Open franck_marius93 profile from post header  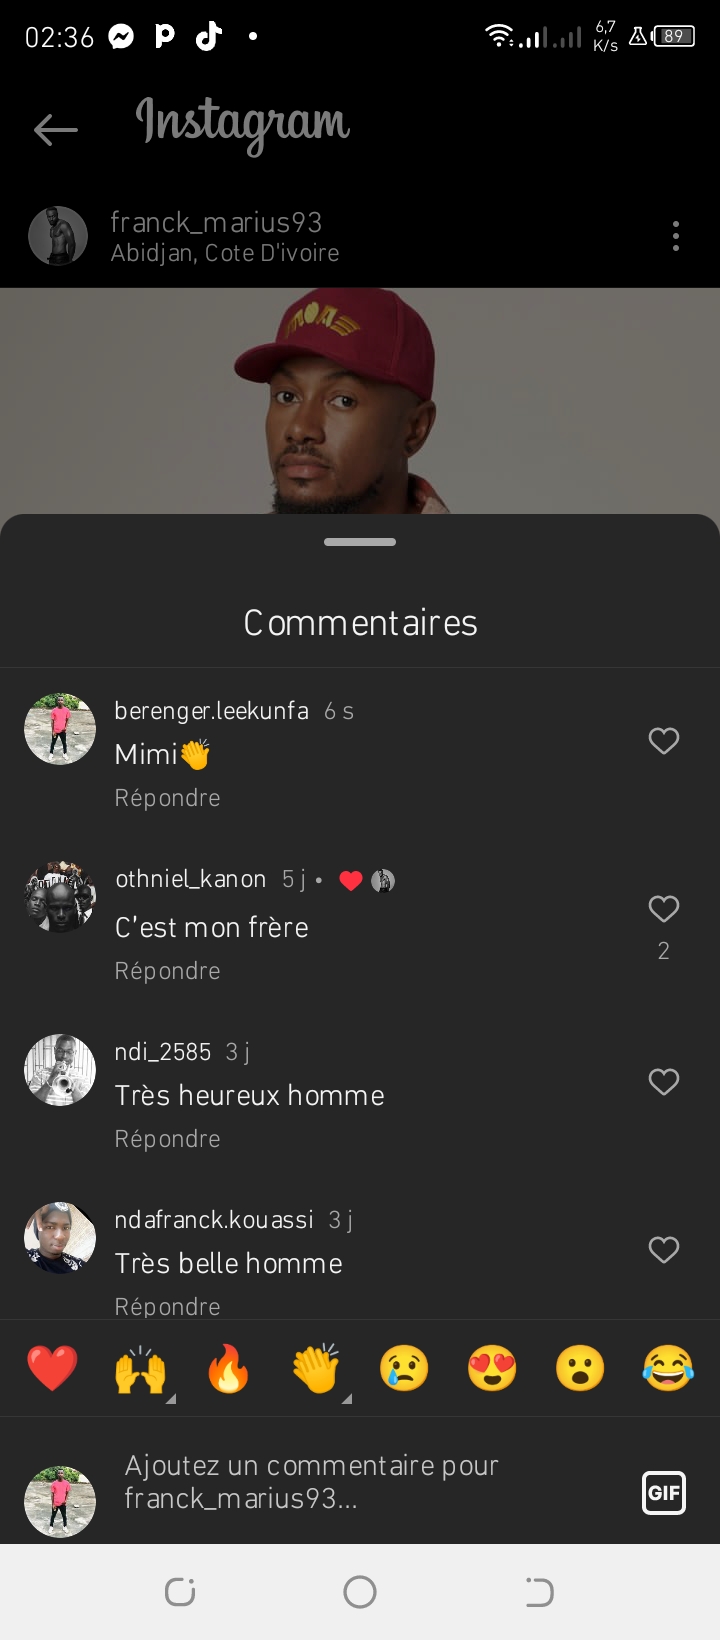click(x=216, y=222)
